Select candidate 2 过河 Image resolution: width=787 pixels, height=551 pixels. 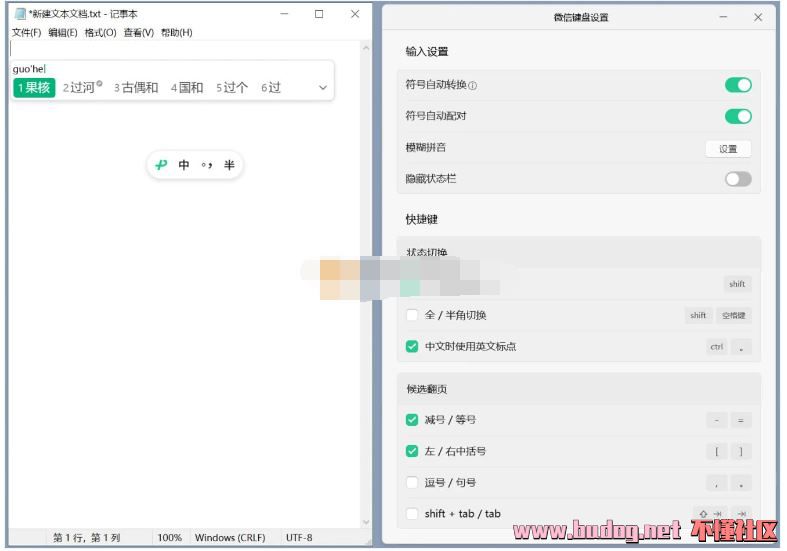pyautogui.click(x=82, y=88)
